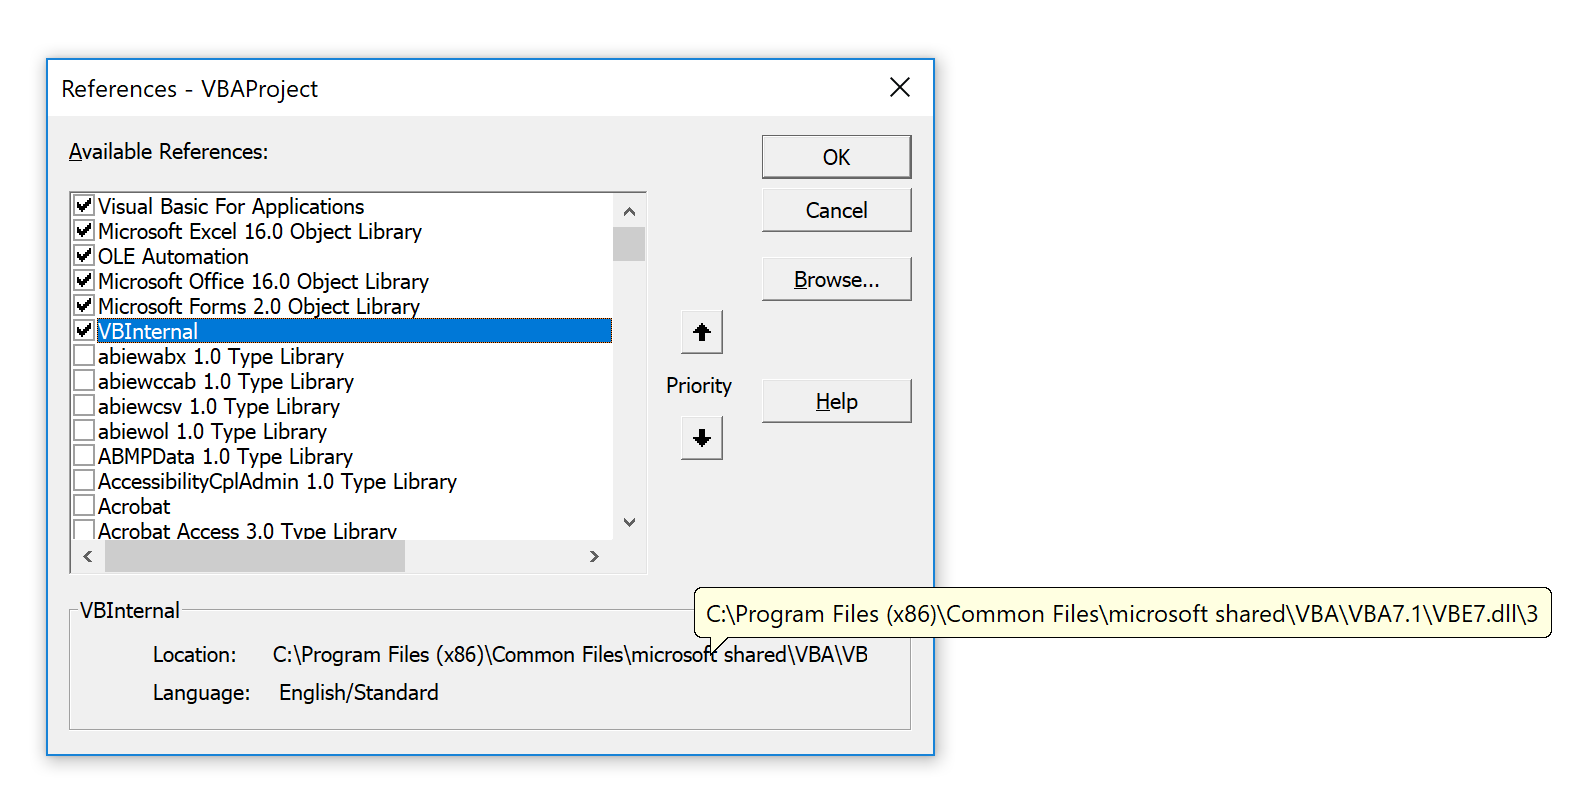Viewport: 1578px width, 790px height.
Task: Open Browse... to add reference
Action: point(836,279)
